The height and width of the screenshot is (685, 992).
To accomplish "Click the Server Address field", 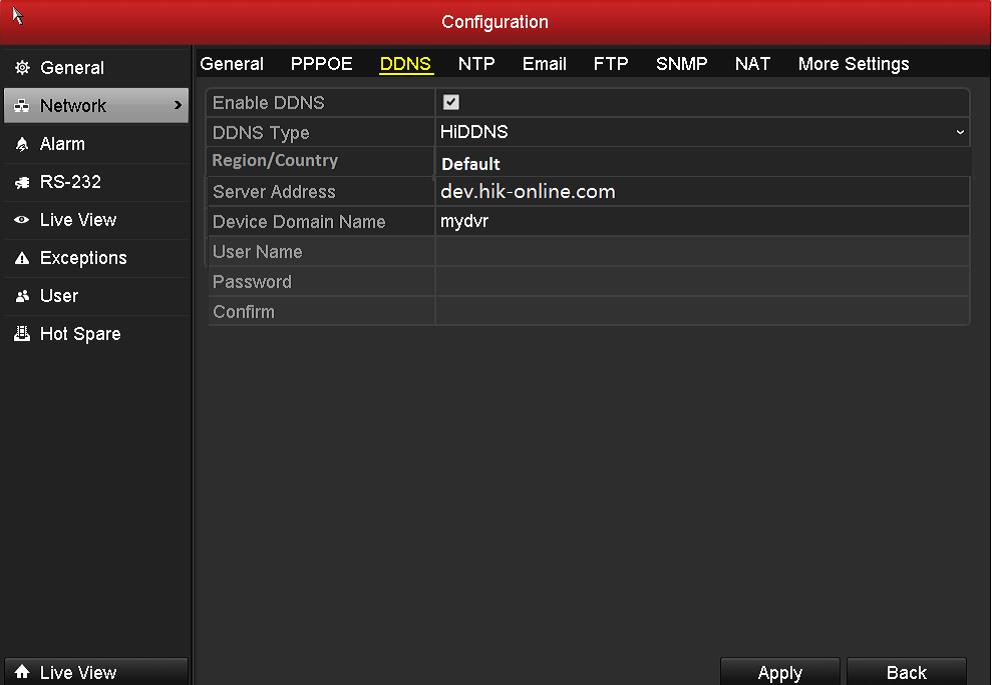I will (x=702, y=192).
